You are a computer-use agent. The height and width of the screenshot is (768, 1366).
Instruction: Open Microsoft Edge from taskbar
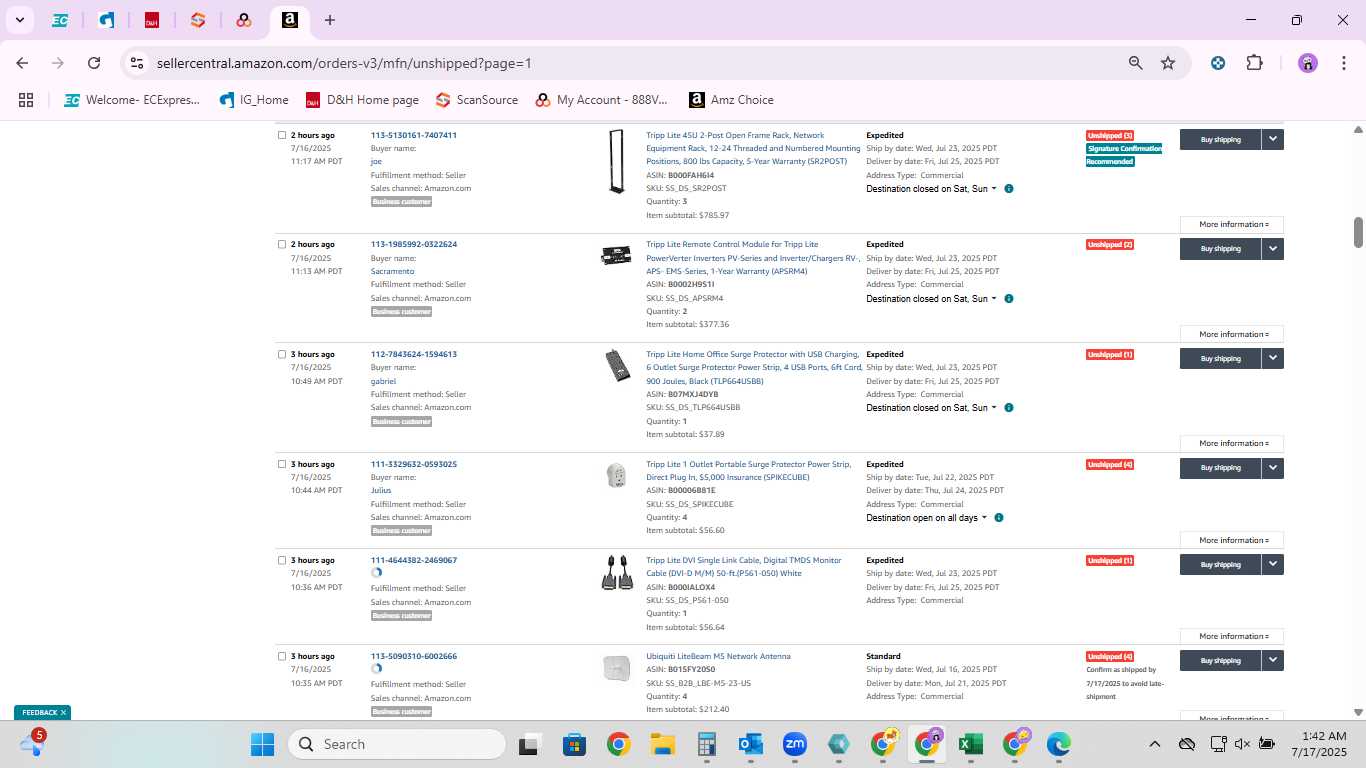1058,744
